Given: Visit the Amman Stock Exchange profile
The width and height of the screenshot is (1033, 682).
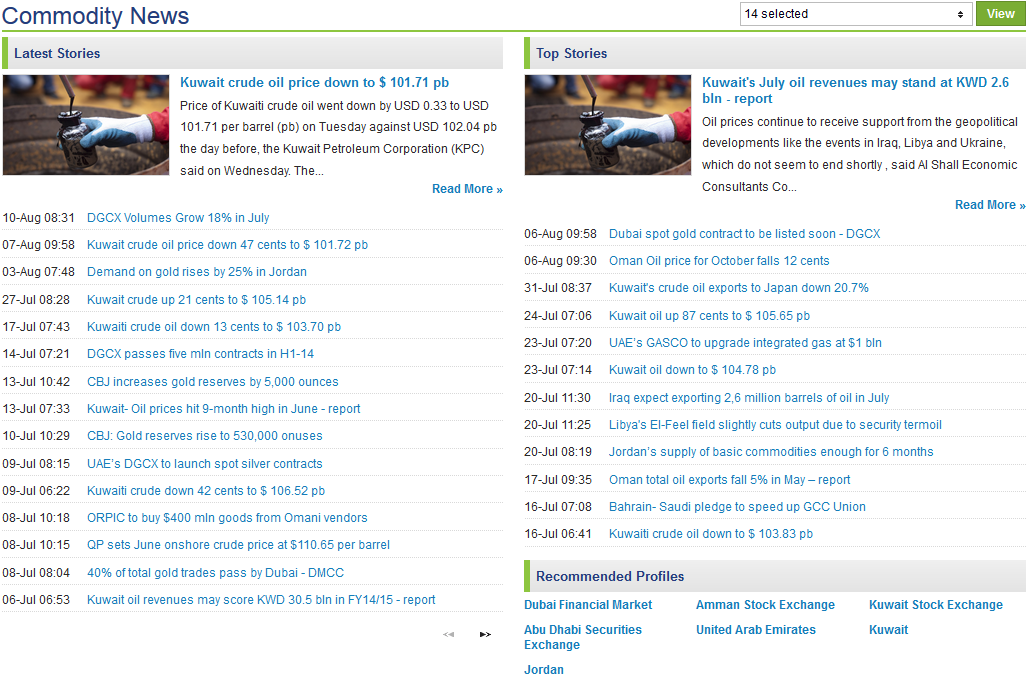Looking at the screenshot, I should tap(765, 605).
